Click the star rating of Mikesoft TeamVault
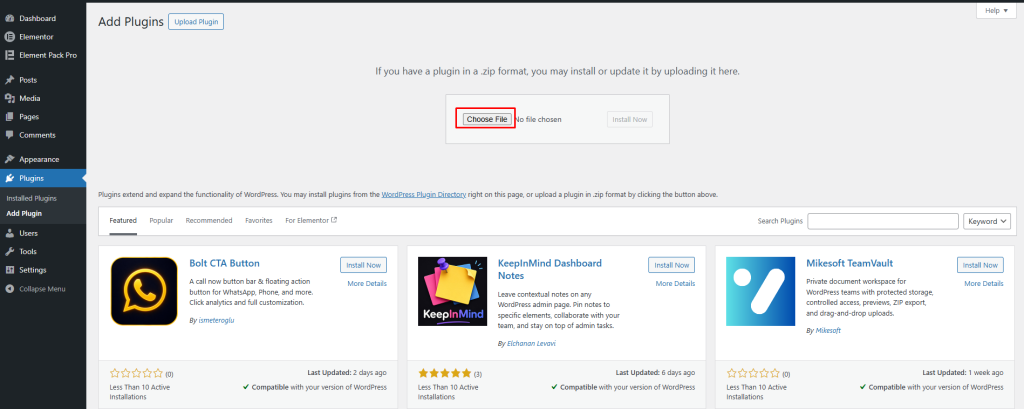Image resolution: width=1024 pixels, height=409 pixels. pos(753,374)
